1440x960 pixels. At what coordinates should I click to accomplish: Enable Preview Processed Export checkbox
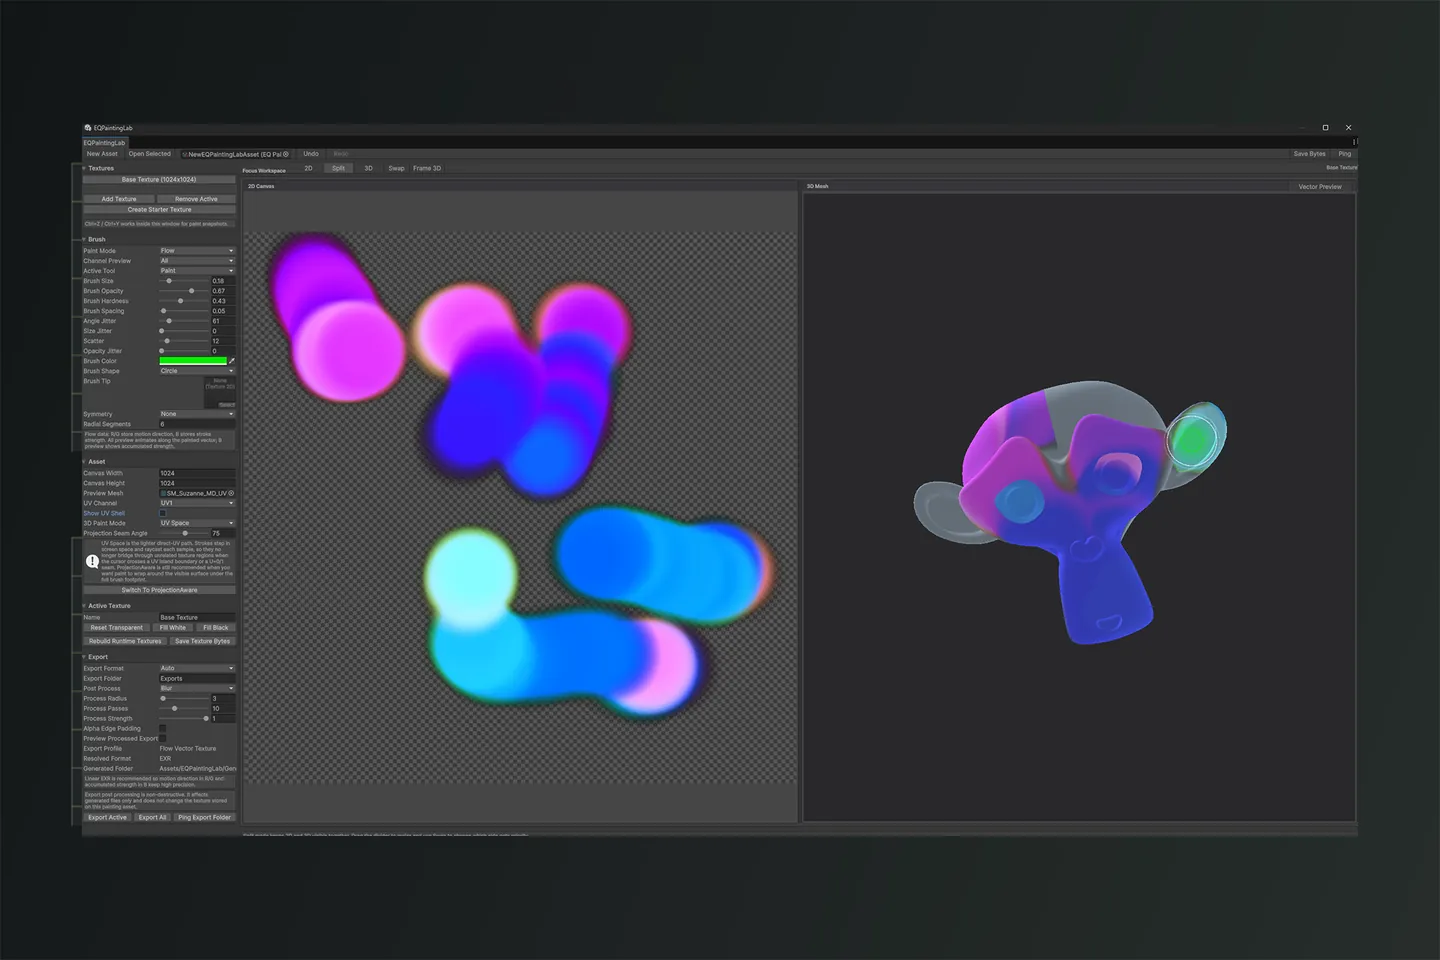(x=163, y=738)
